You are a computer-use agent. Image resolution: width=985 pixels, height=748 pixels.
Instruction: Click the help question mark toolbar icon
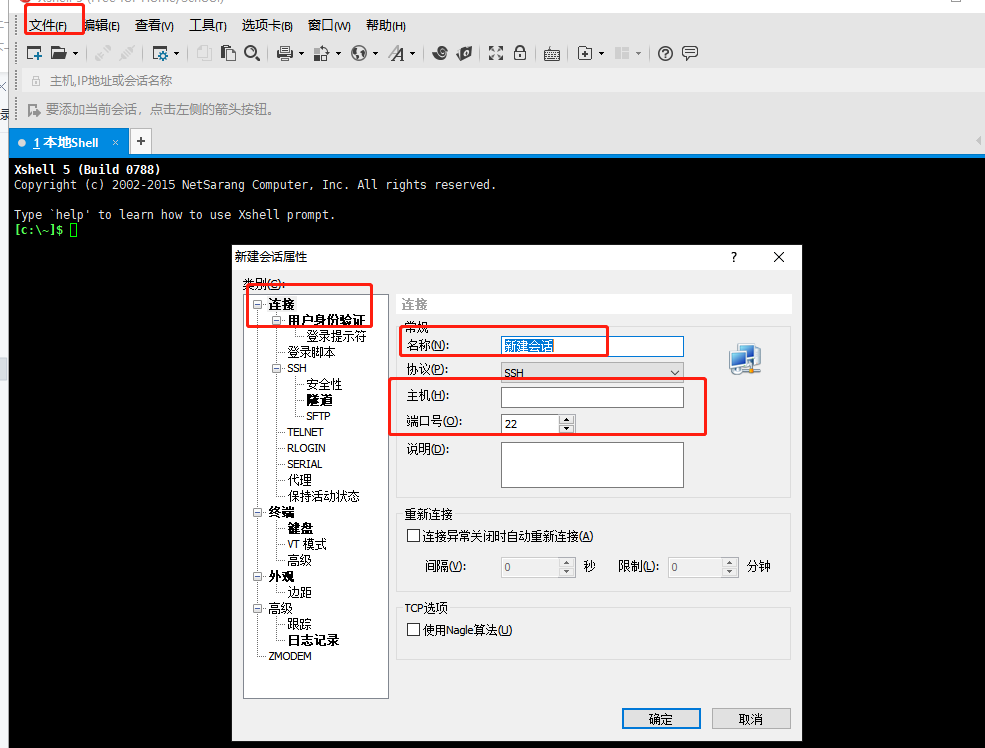(665, 53)
